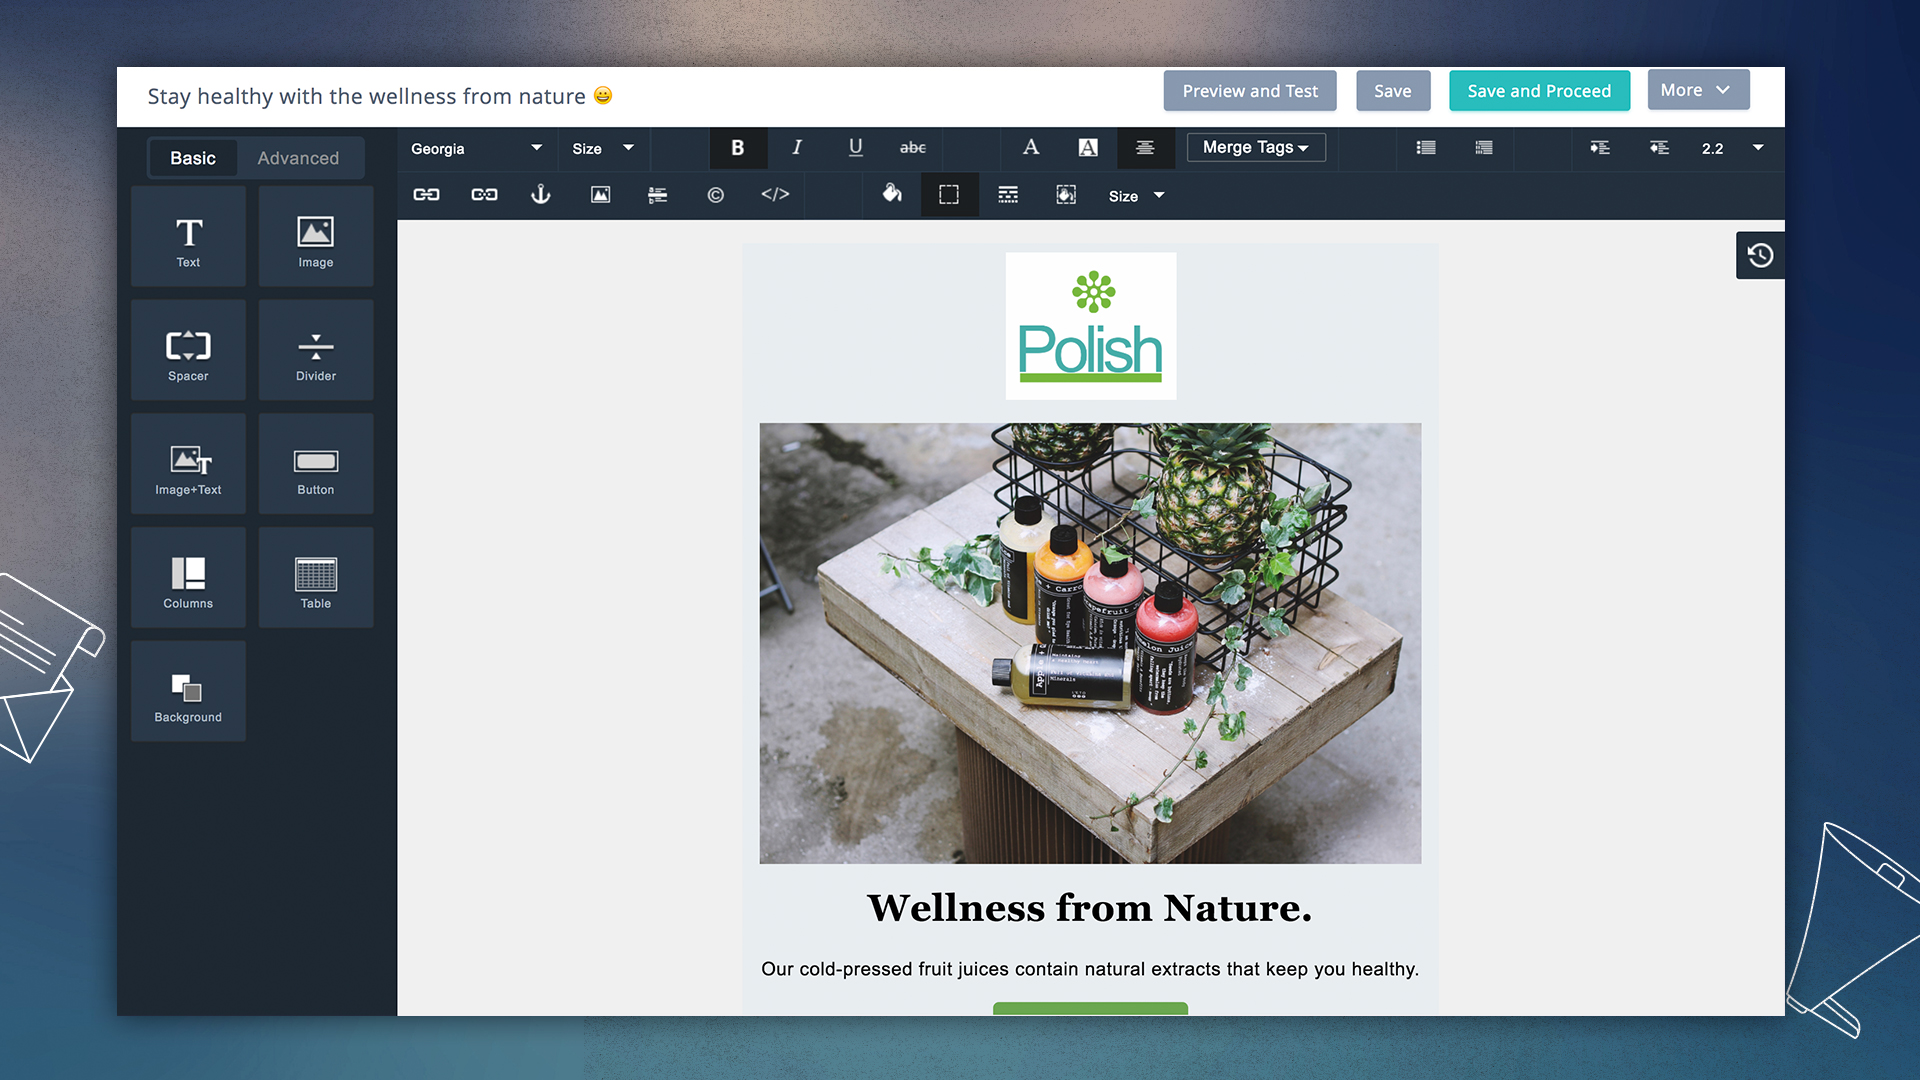1920x1080 pixels.
Task: Insert special character with copyright icon
Action: coord(716,195)
